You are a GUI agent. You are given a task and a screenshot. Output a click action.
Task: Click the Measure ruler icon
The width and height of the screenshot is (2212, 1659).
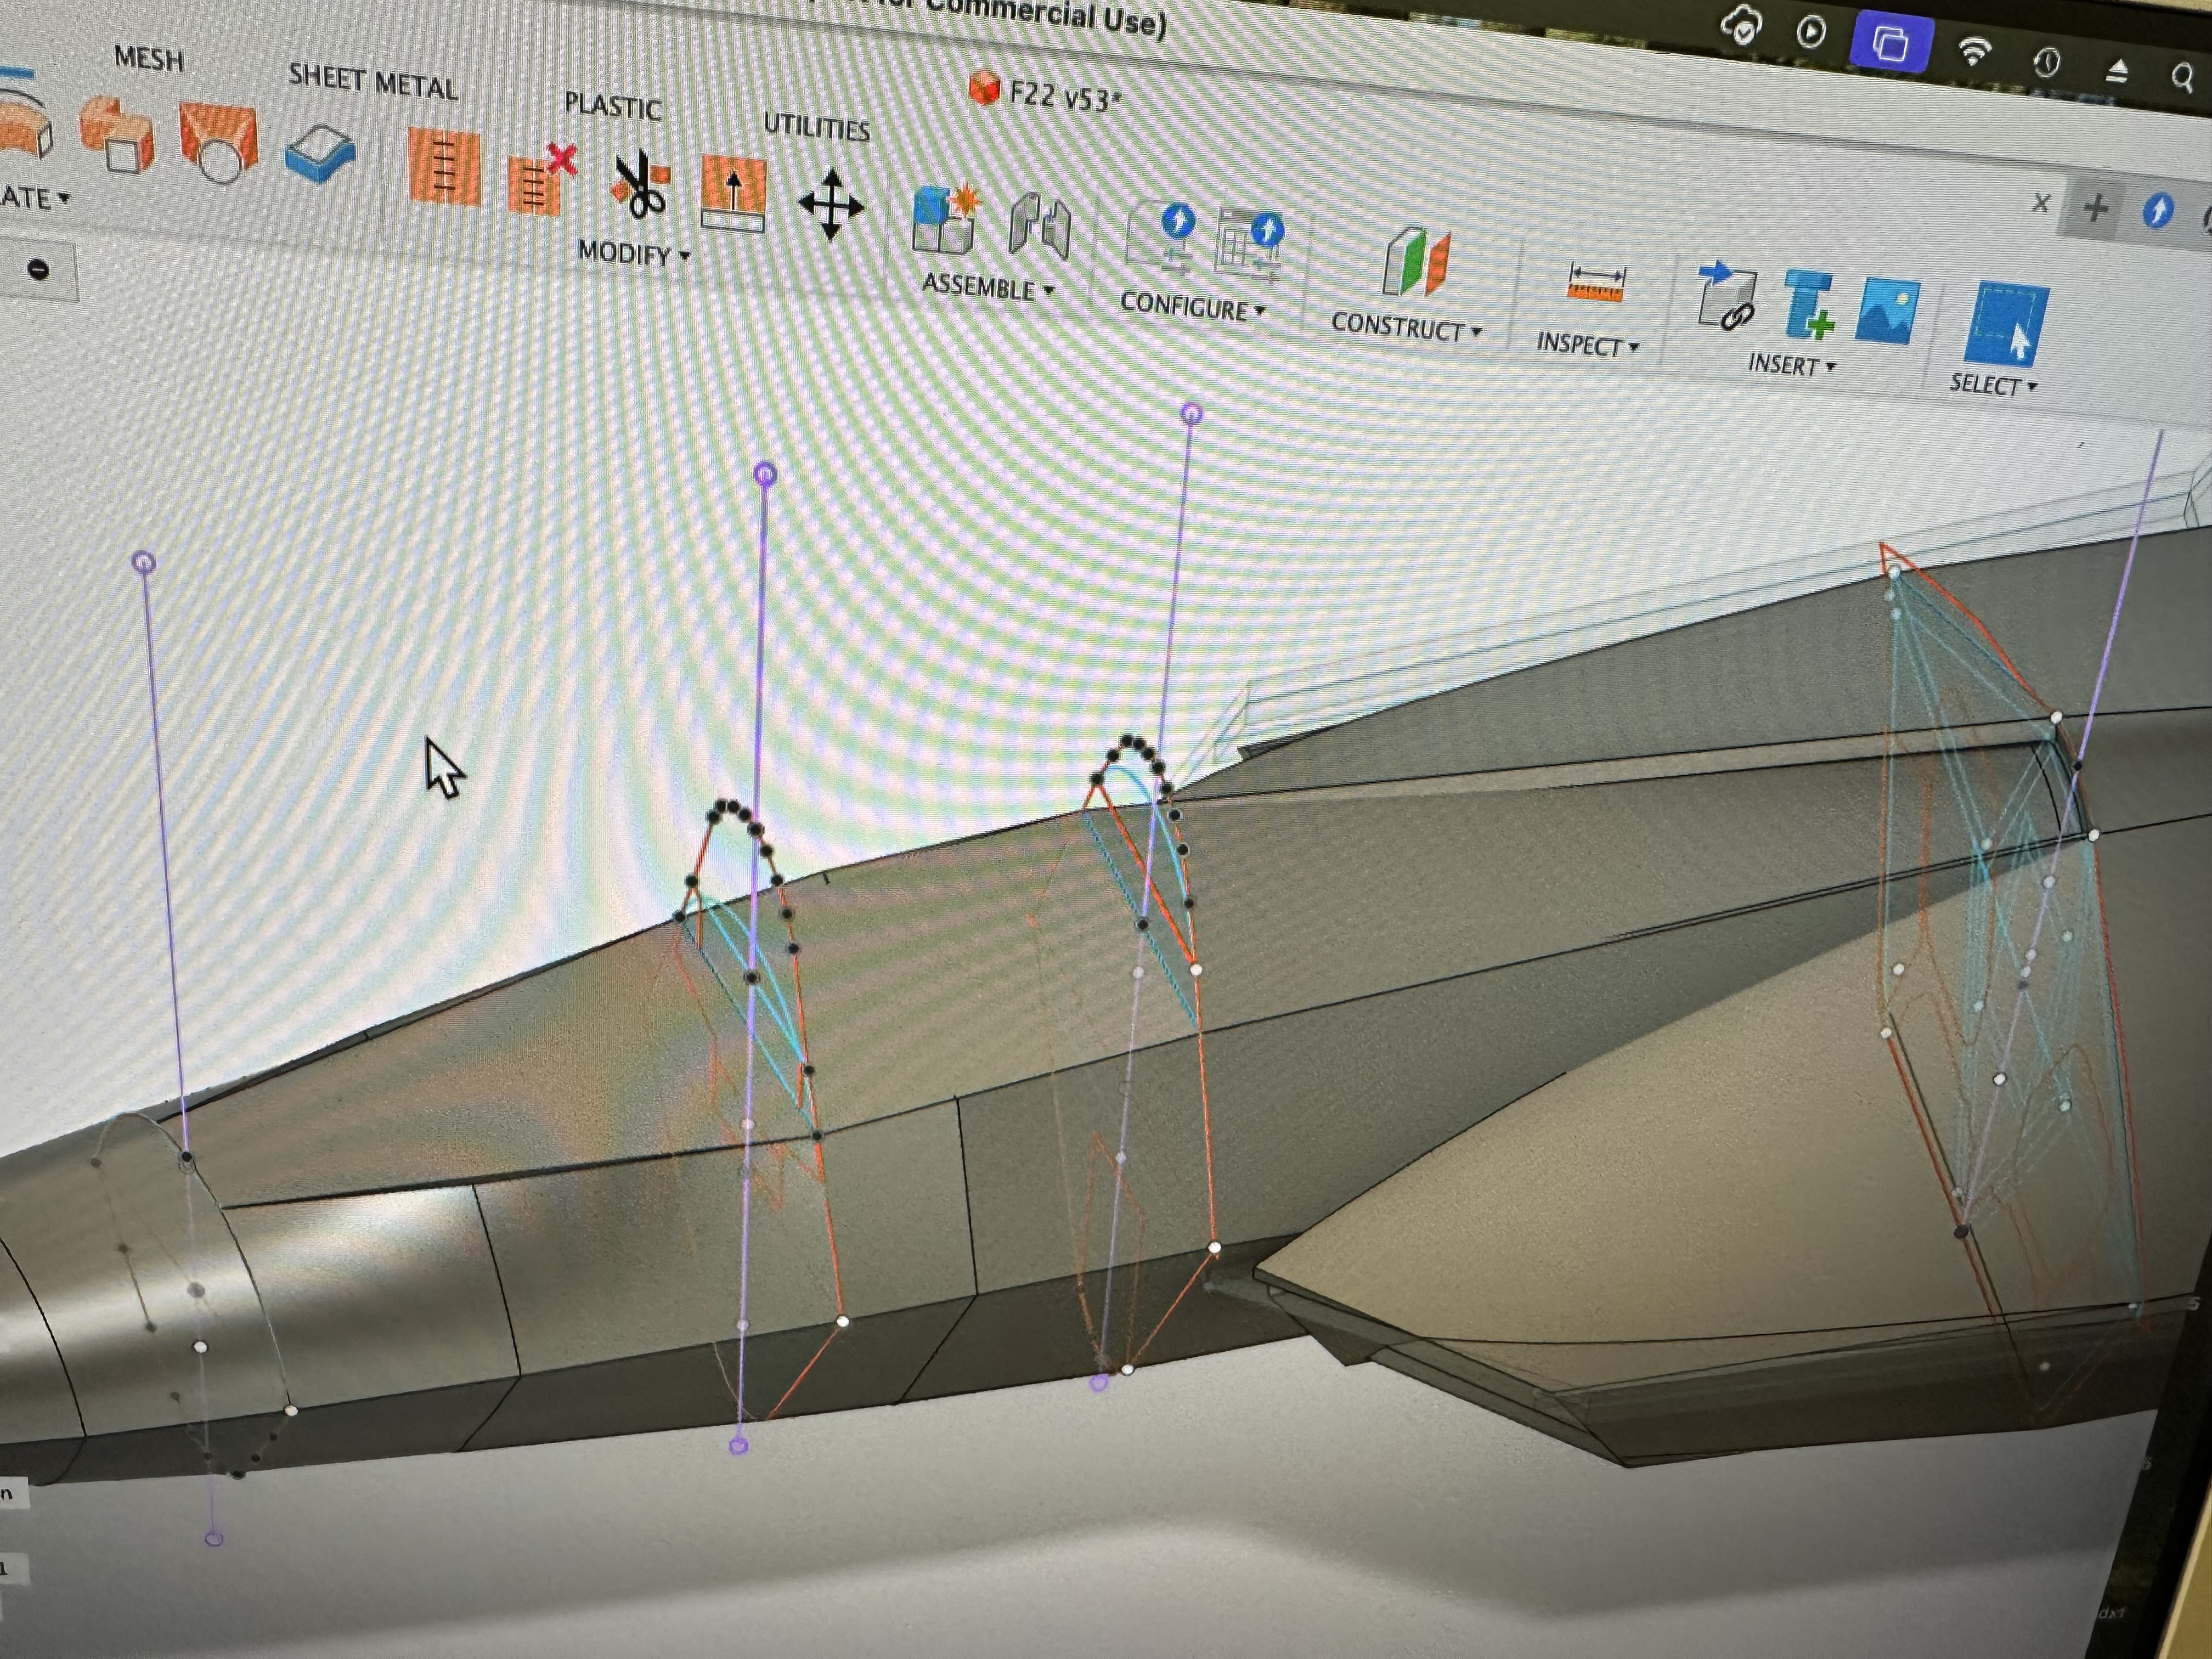(x=1597, y=283)
